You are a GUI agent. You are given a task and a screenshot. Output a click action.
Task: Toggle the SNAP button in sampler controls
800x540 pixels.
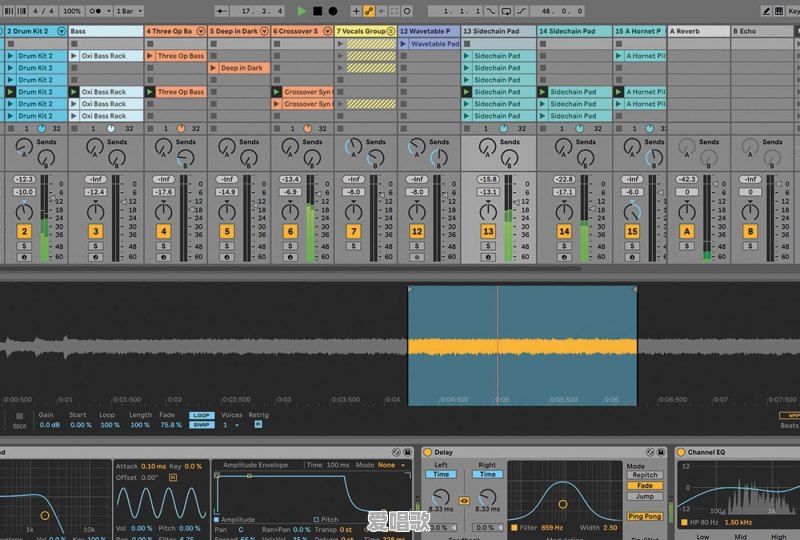(x=202, y=425)
